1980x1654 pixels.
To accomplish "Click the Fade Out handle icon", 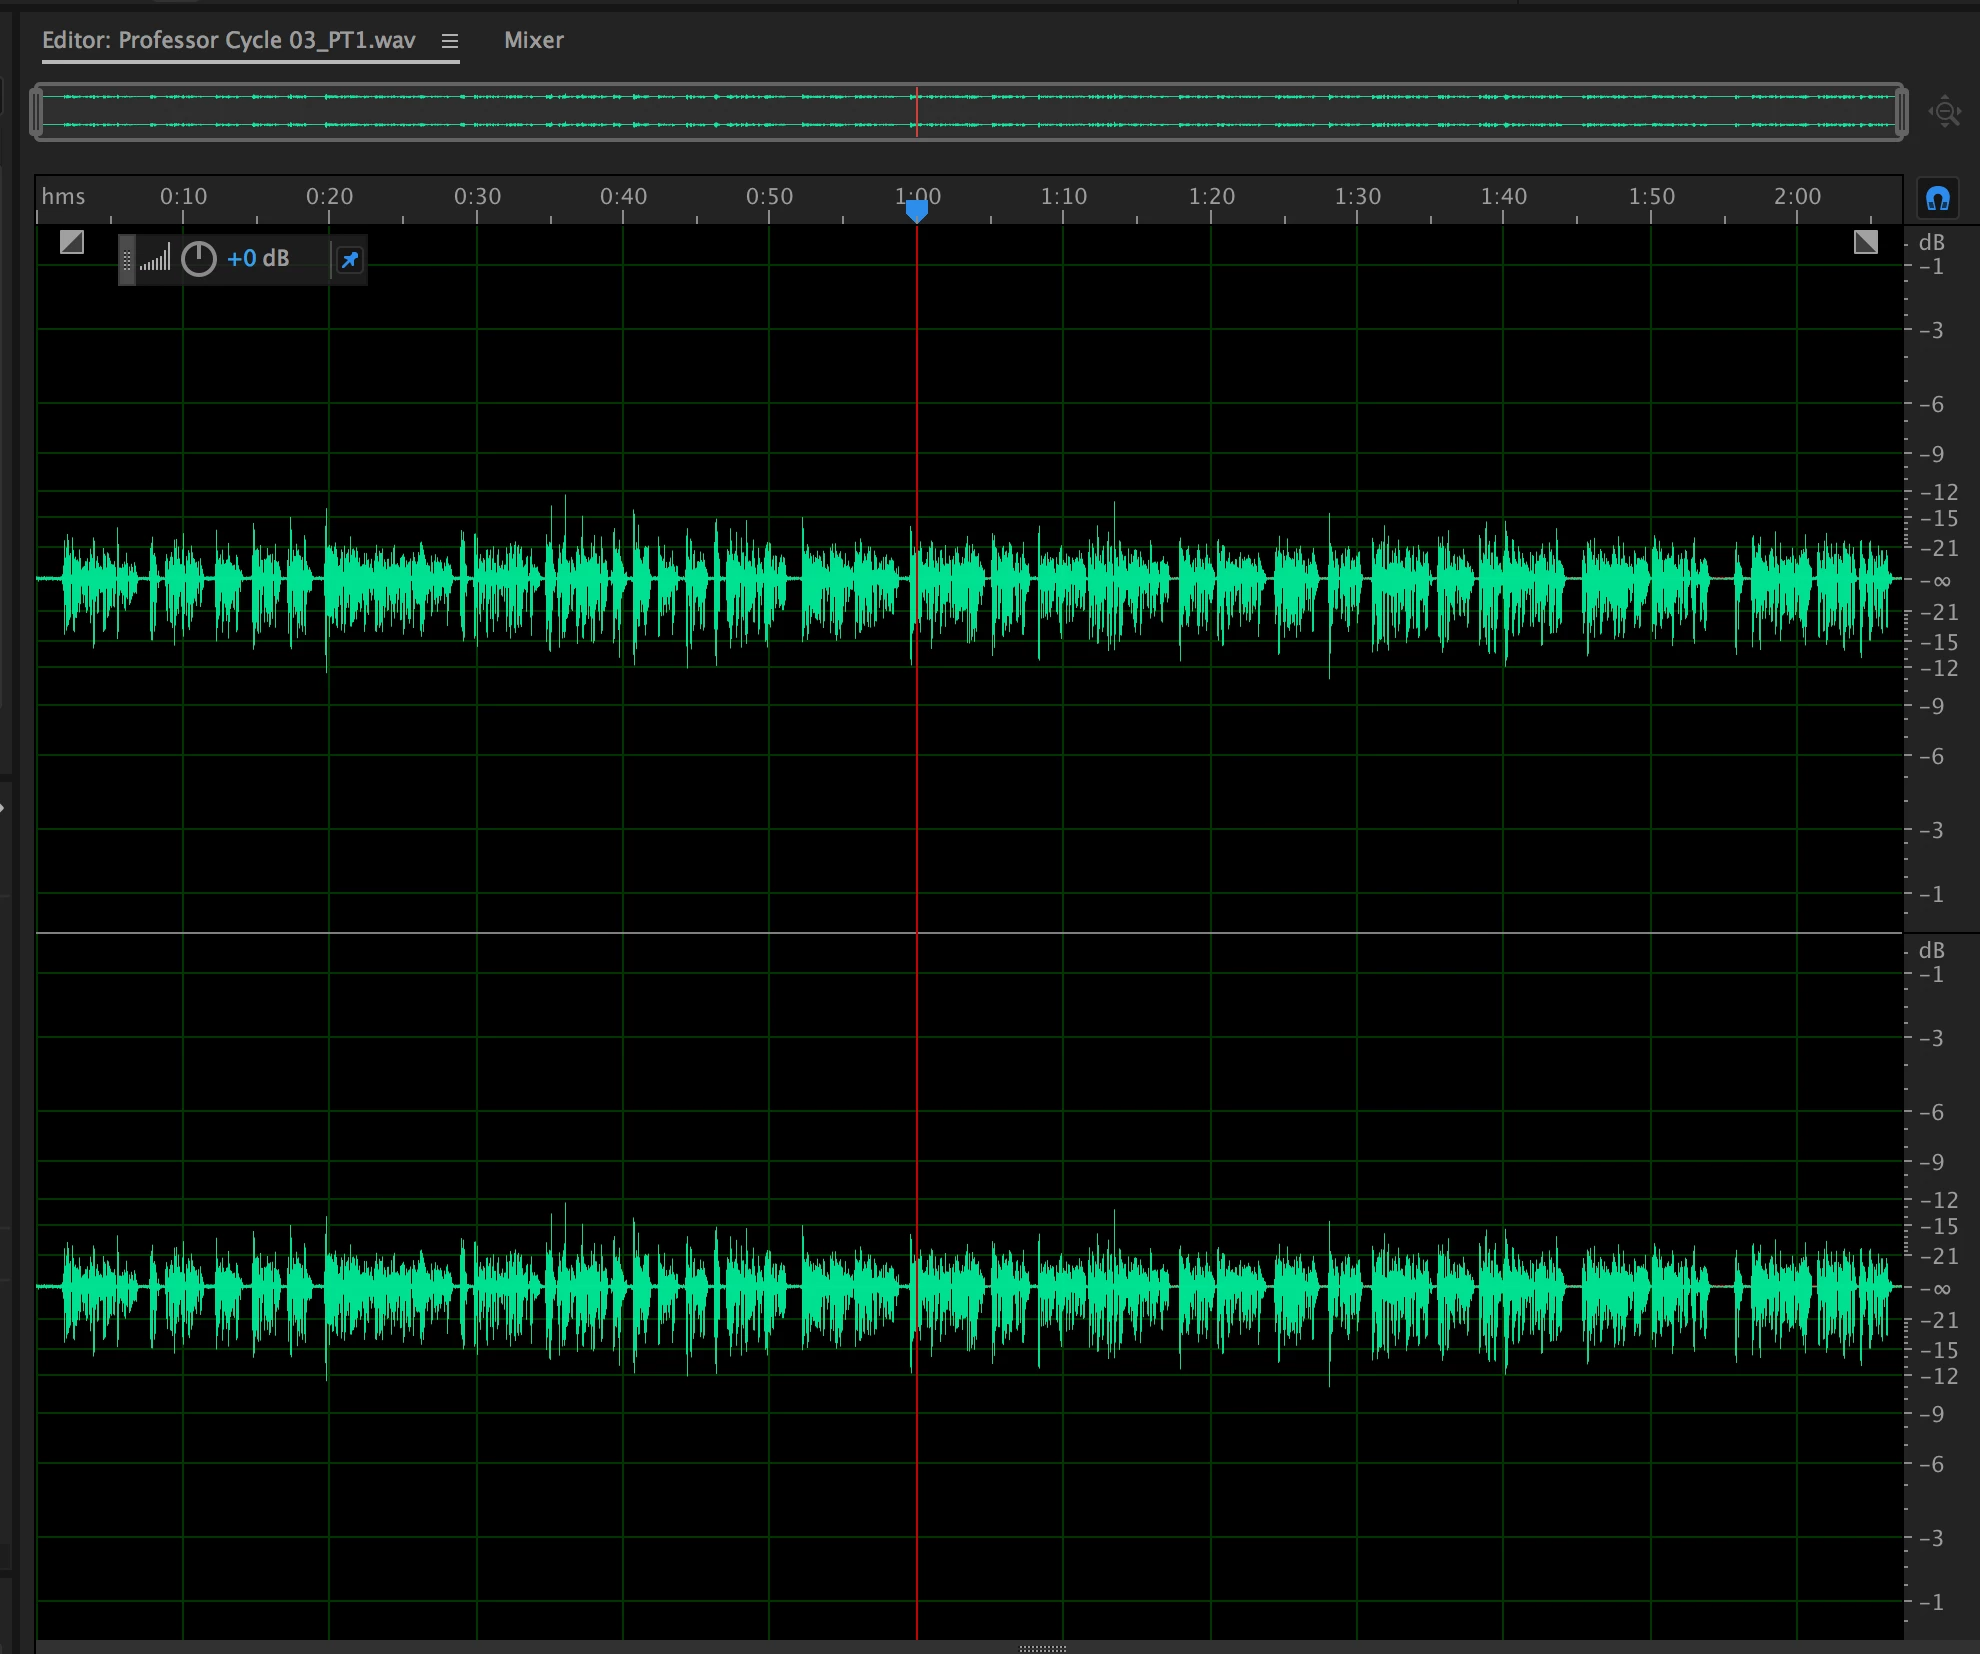I will coord(1865,242).
